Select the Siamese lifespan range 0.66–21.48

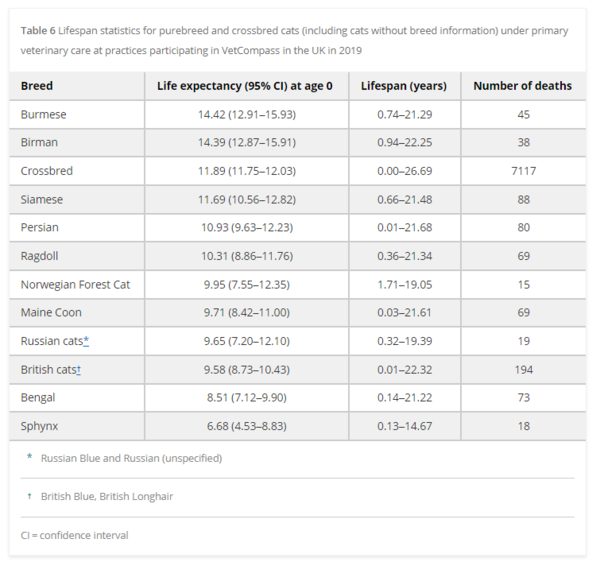[x=404, y=199]
